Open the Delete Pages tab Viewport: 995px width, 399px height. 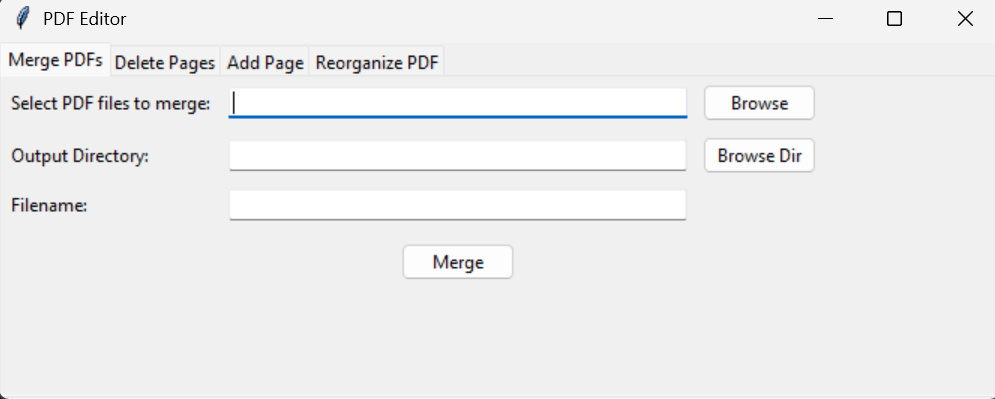click(x=165, y=63)
